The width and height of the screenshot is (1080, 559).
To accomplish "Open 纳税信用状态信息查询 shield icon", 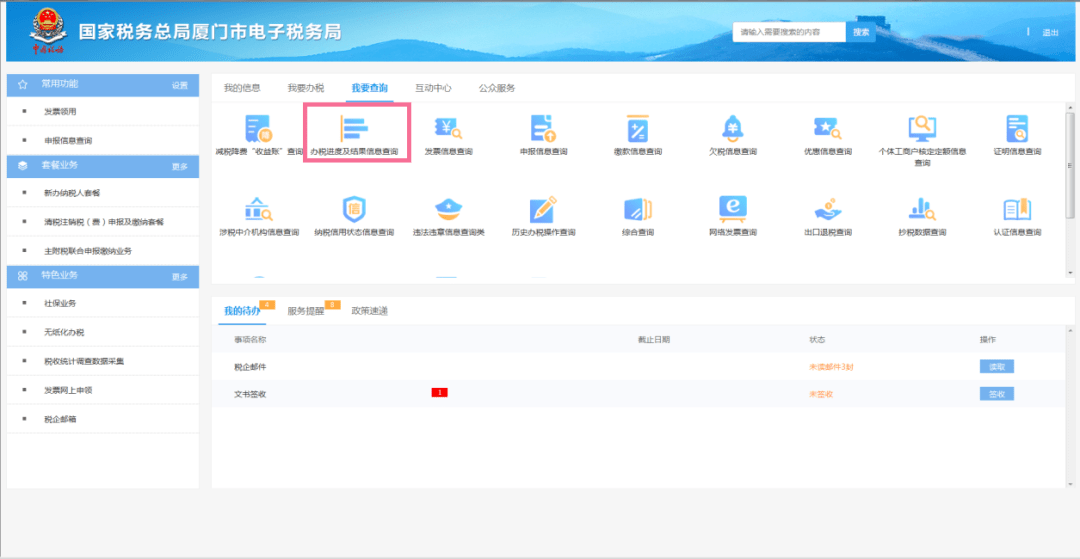I will click(x=354, y=210).
